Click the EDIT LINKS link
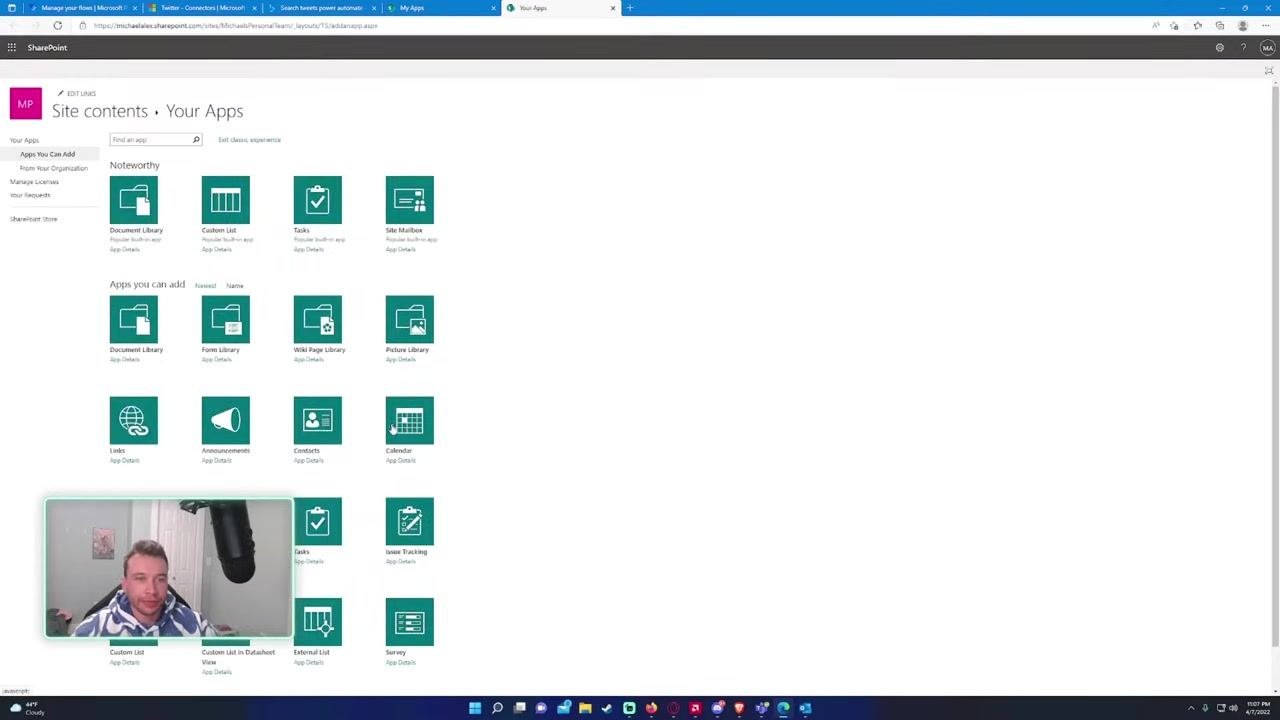The height and width of the screenshot is (720, 1280). click(77, 94)
